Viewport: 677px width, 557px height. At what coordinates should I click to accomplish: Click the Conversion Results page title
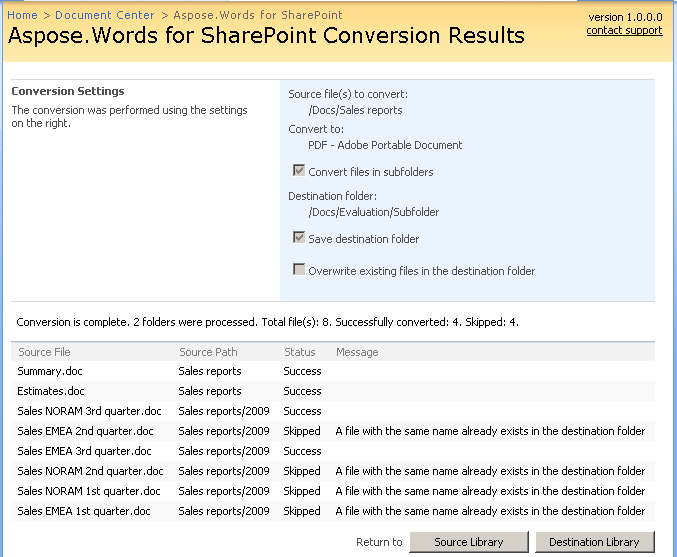click(266, 35)
